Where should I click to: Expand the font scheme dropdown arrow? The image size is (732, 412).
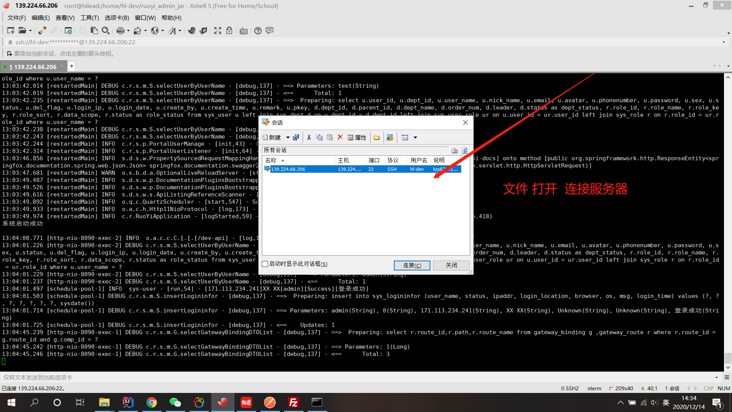click(x=180, y=31)
